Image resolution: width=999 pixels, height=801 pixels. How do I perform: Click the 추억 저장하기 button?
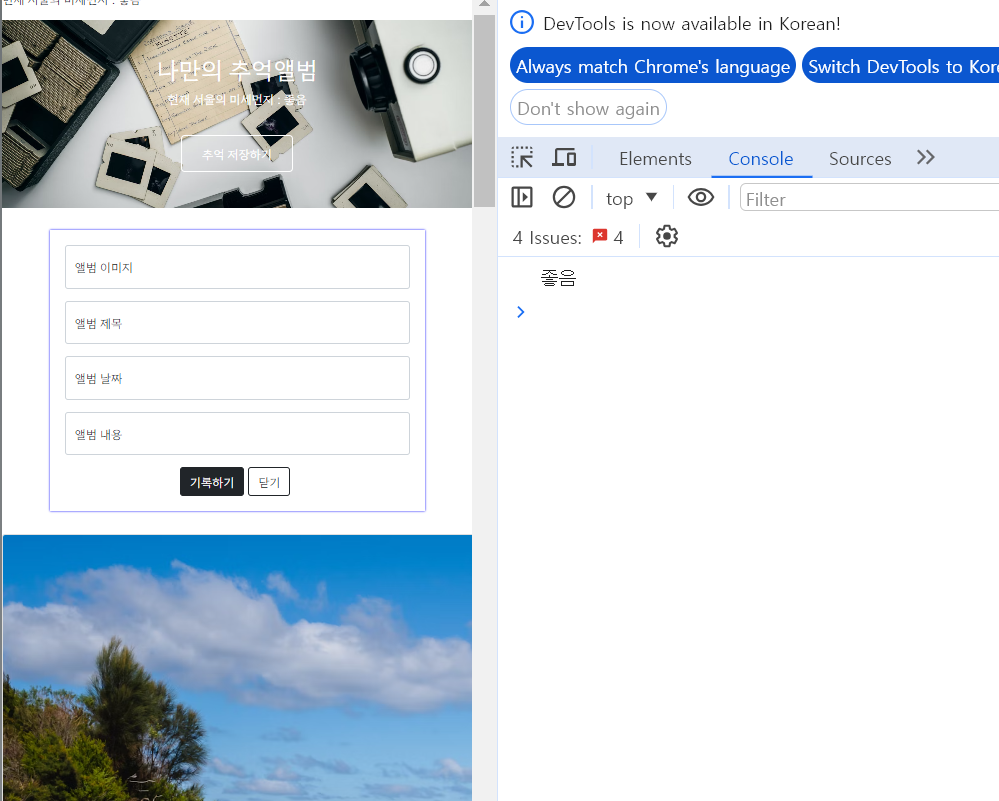[x=237, y=154]
